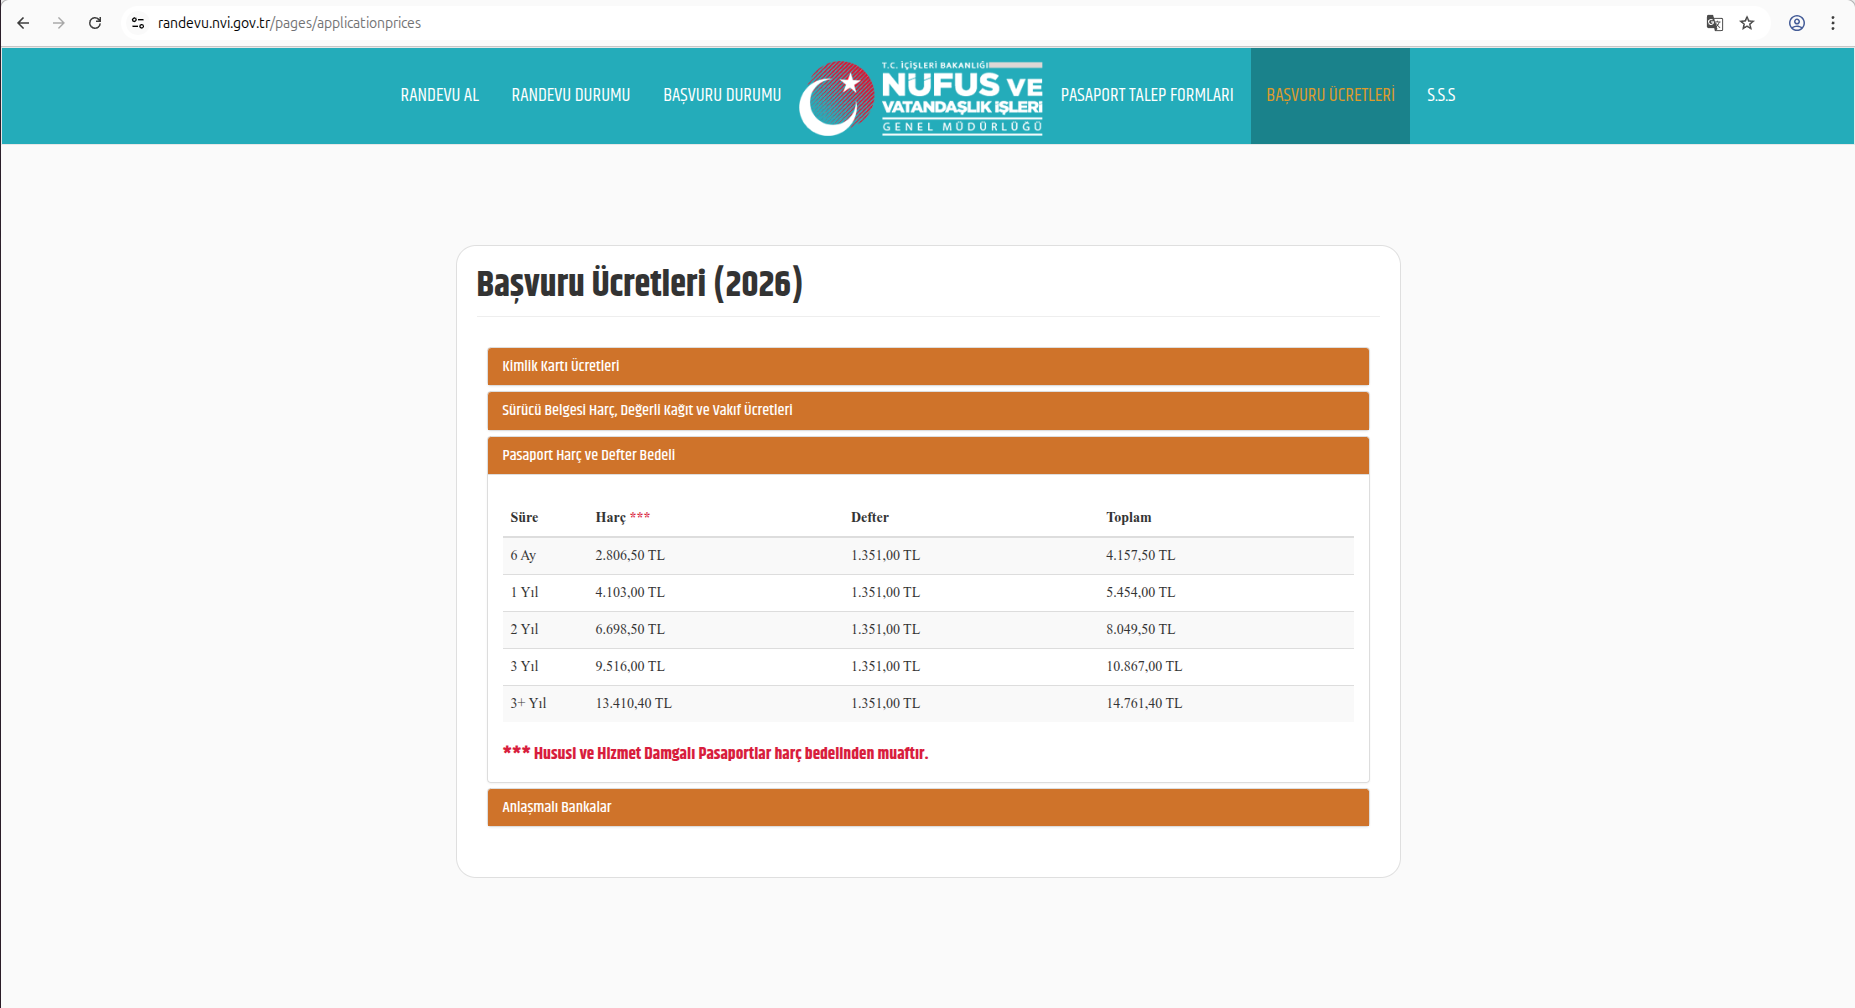Click the Nüfus ve Vatandaşlık İşleri logo
The width and height of the screenshot is (1855, 1008).
tap(921, 97)
